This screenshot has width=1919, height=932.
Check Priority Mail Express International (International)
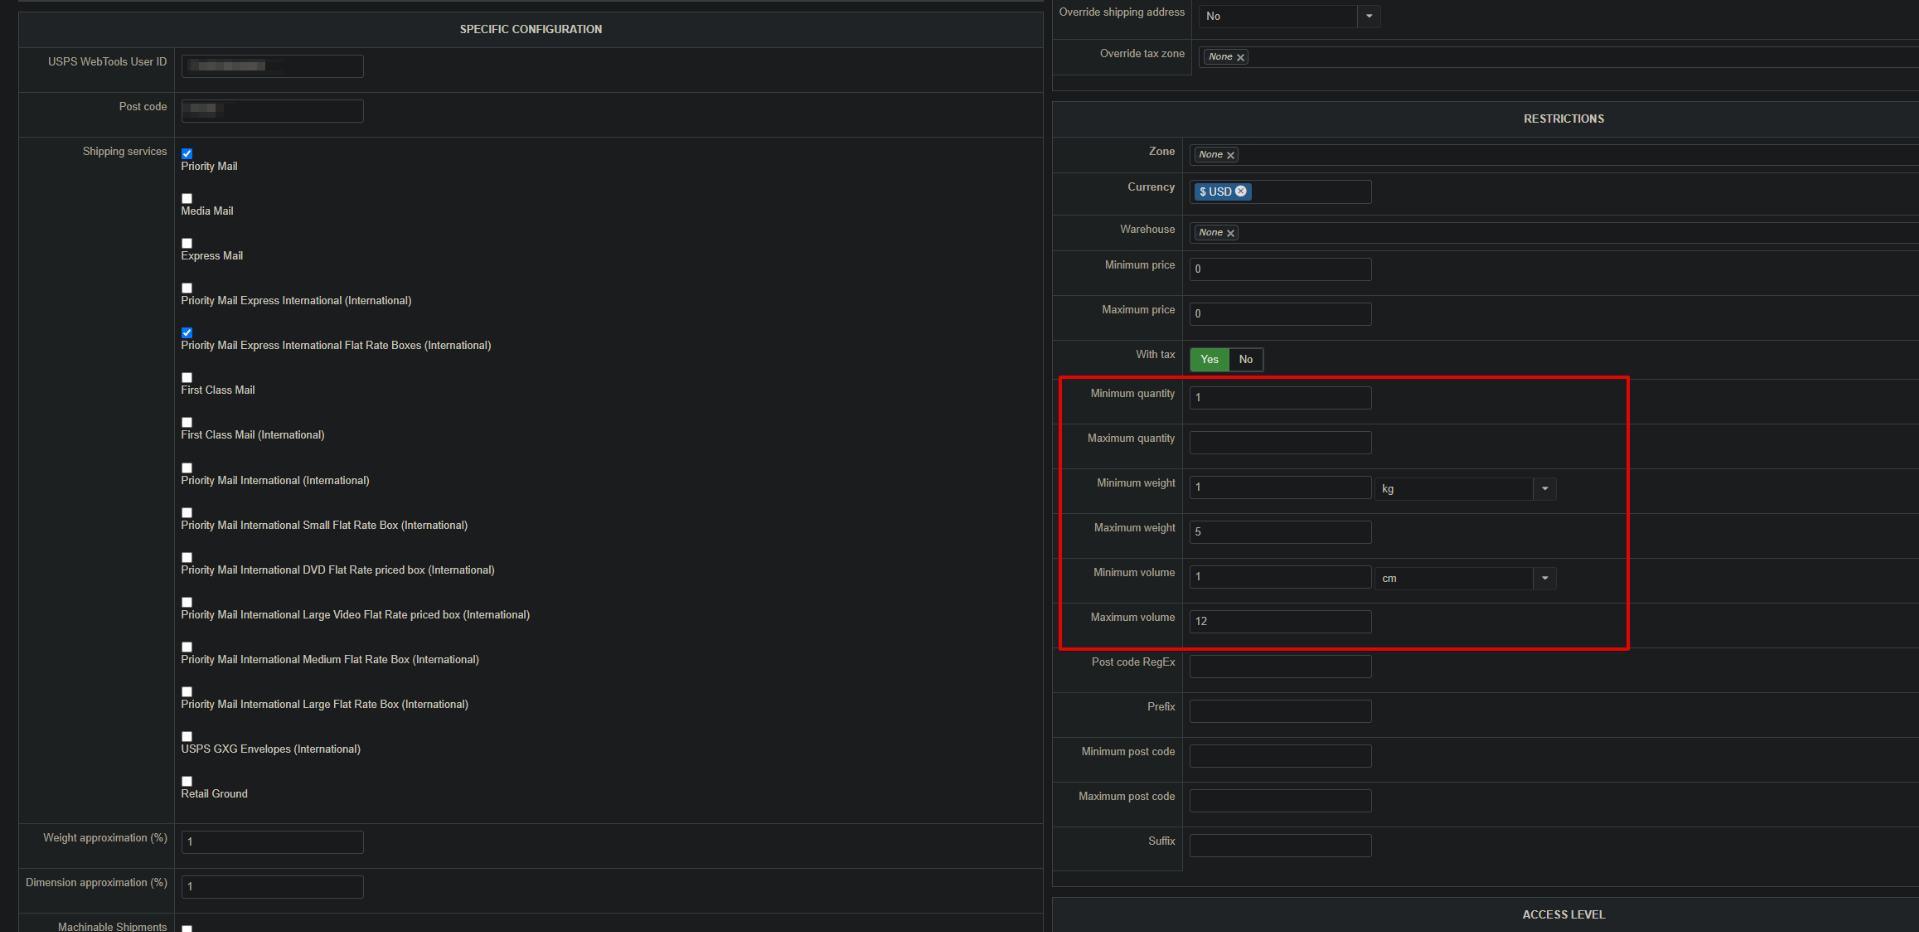coord(187,289)
